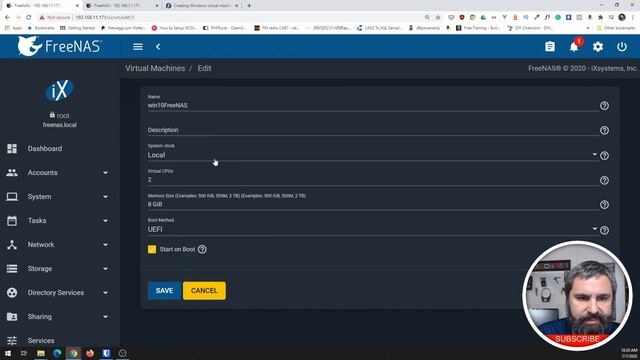640x360 pixels.
Task: Open Accounts in the sidebar
Action: point(42,173)
